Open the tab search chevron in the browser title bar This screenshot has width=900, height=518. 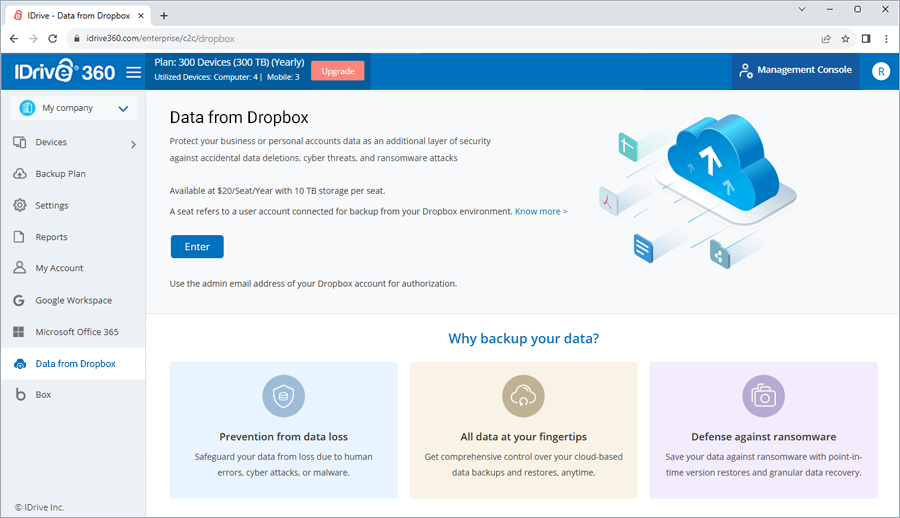pyautogui.click(x=802, y=9)
